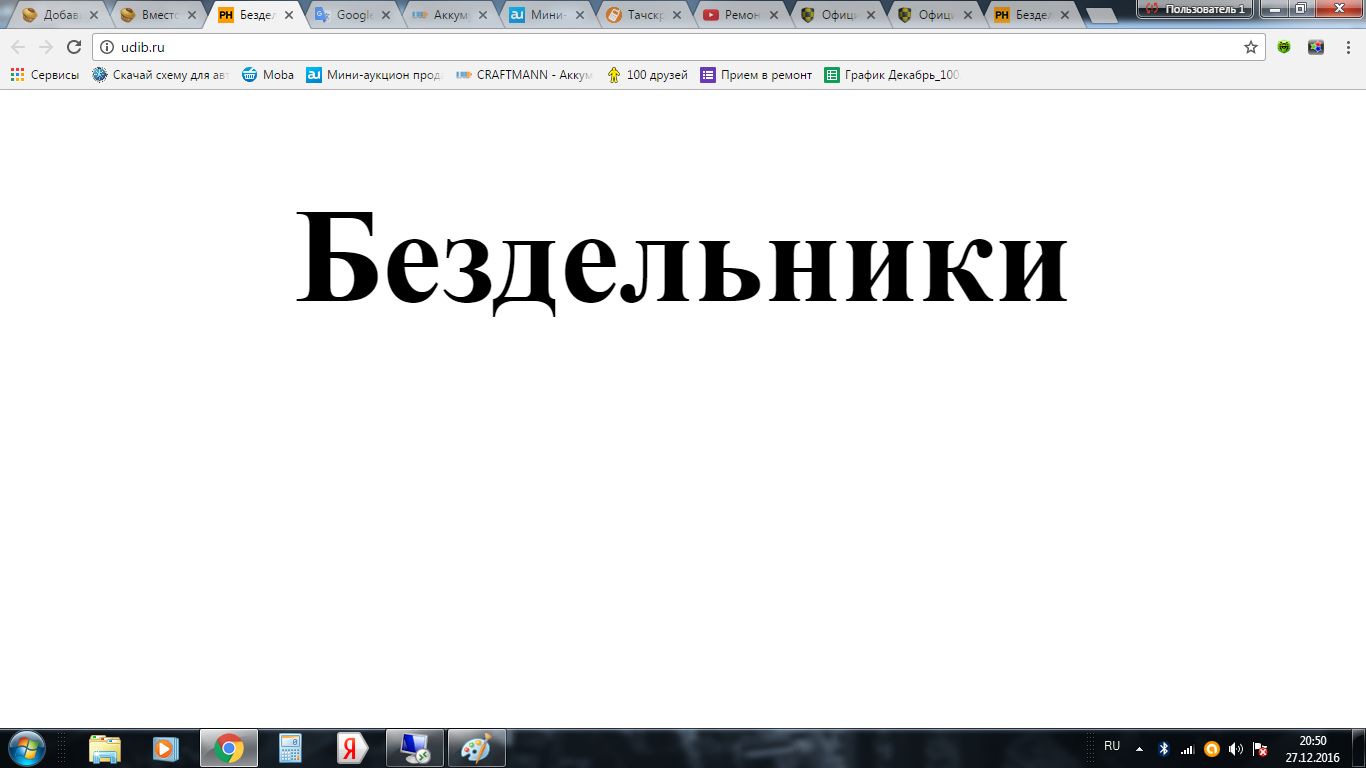Viewport: 1366px width, 768px height.
Task: Open the RU input language selector
Action: coord(1112,746)
